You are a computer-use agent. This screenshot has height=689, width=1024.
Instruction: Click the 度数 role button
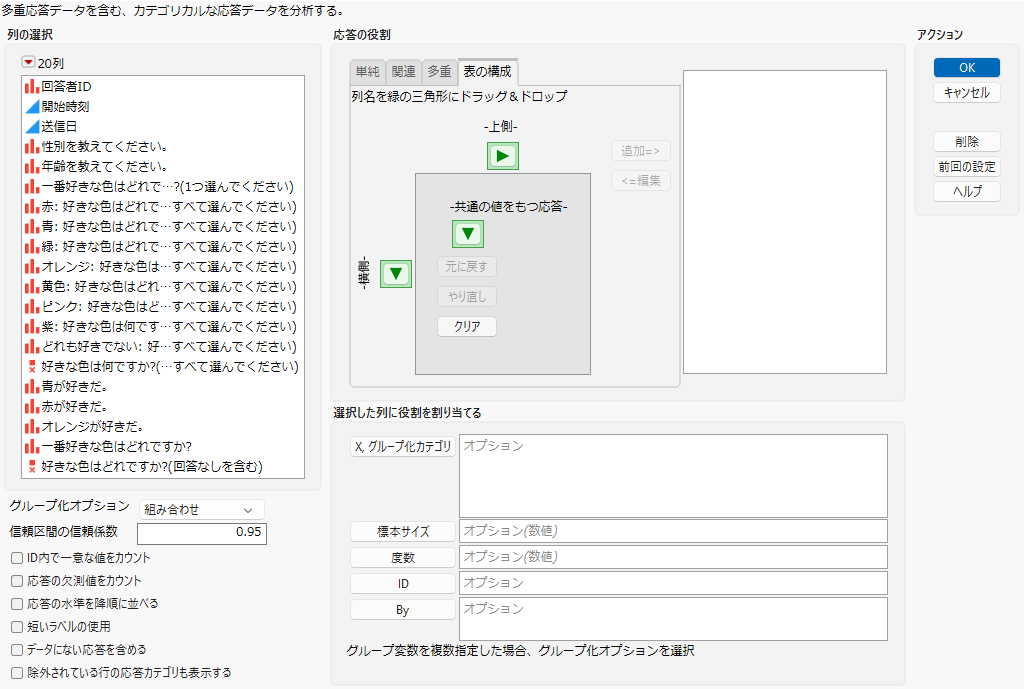coord(403,558)
